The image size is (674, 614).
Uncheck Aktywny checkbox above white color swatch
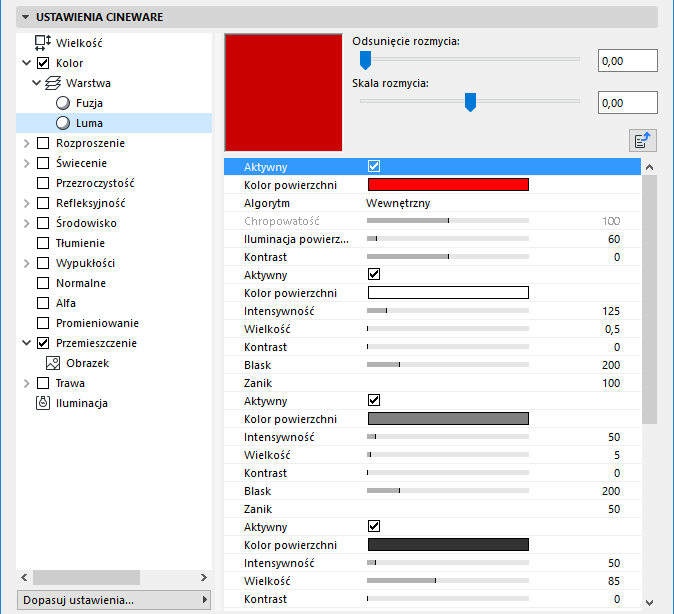click(x=374, y=274)
